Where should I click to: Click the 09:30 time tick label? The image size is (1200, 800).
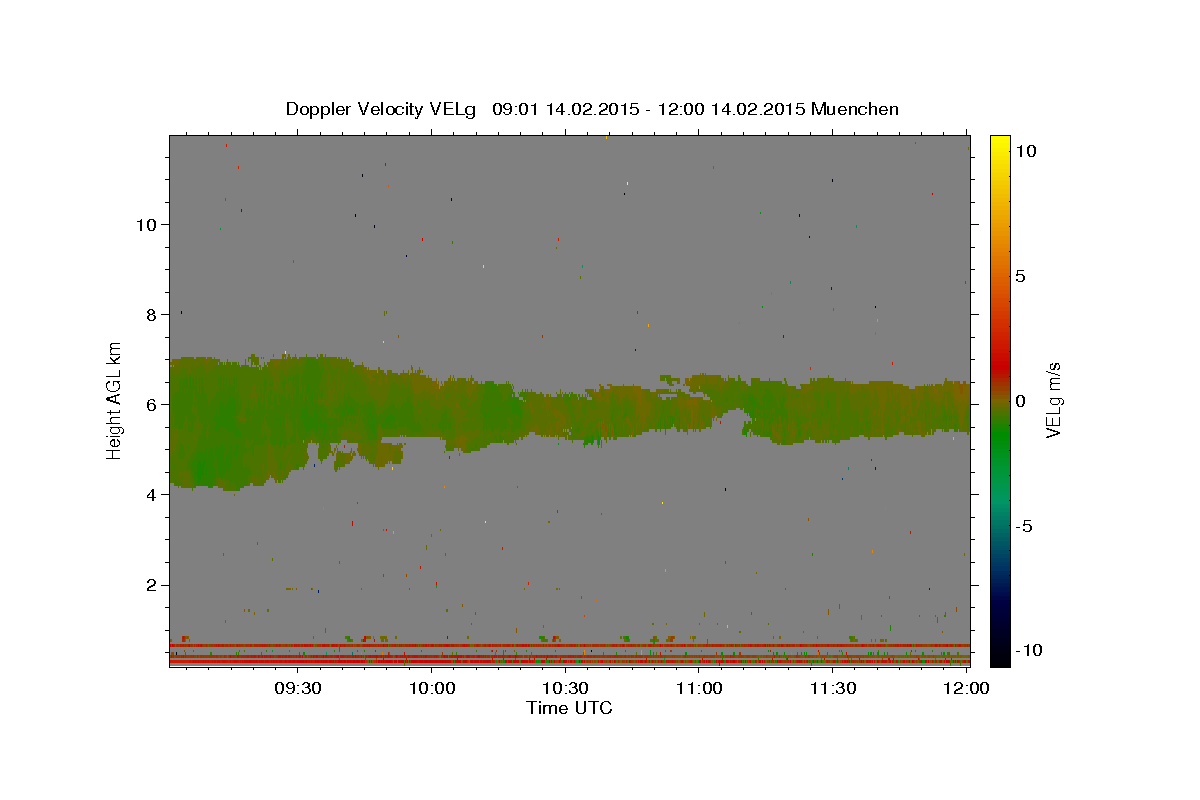(297, 688)
